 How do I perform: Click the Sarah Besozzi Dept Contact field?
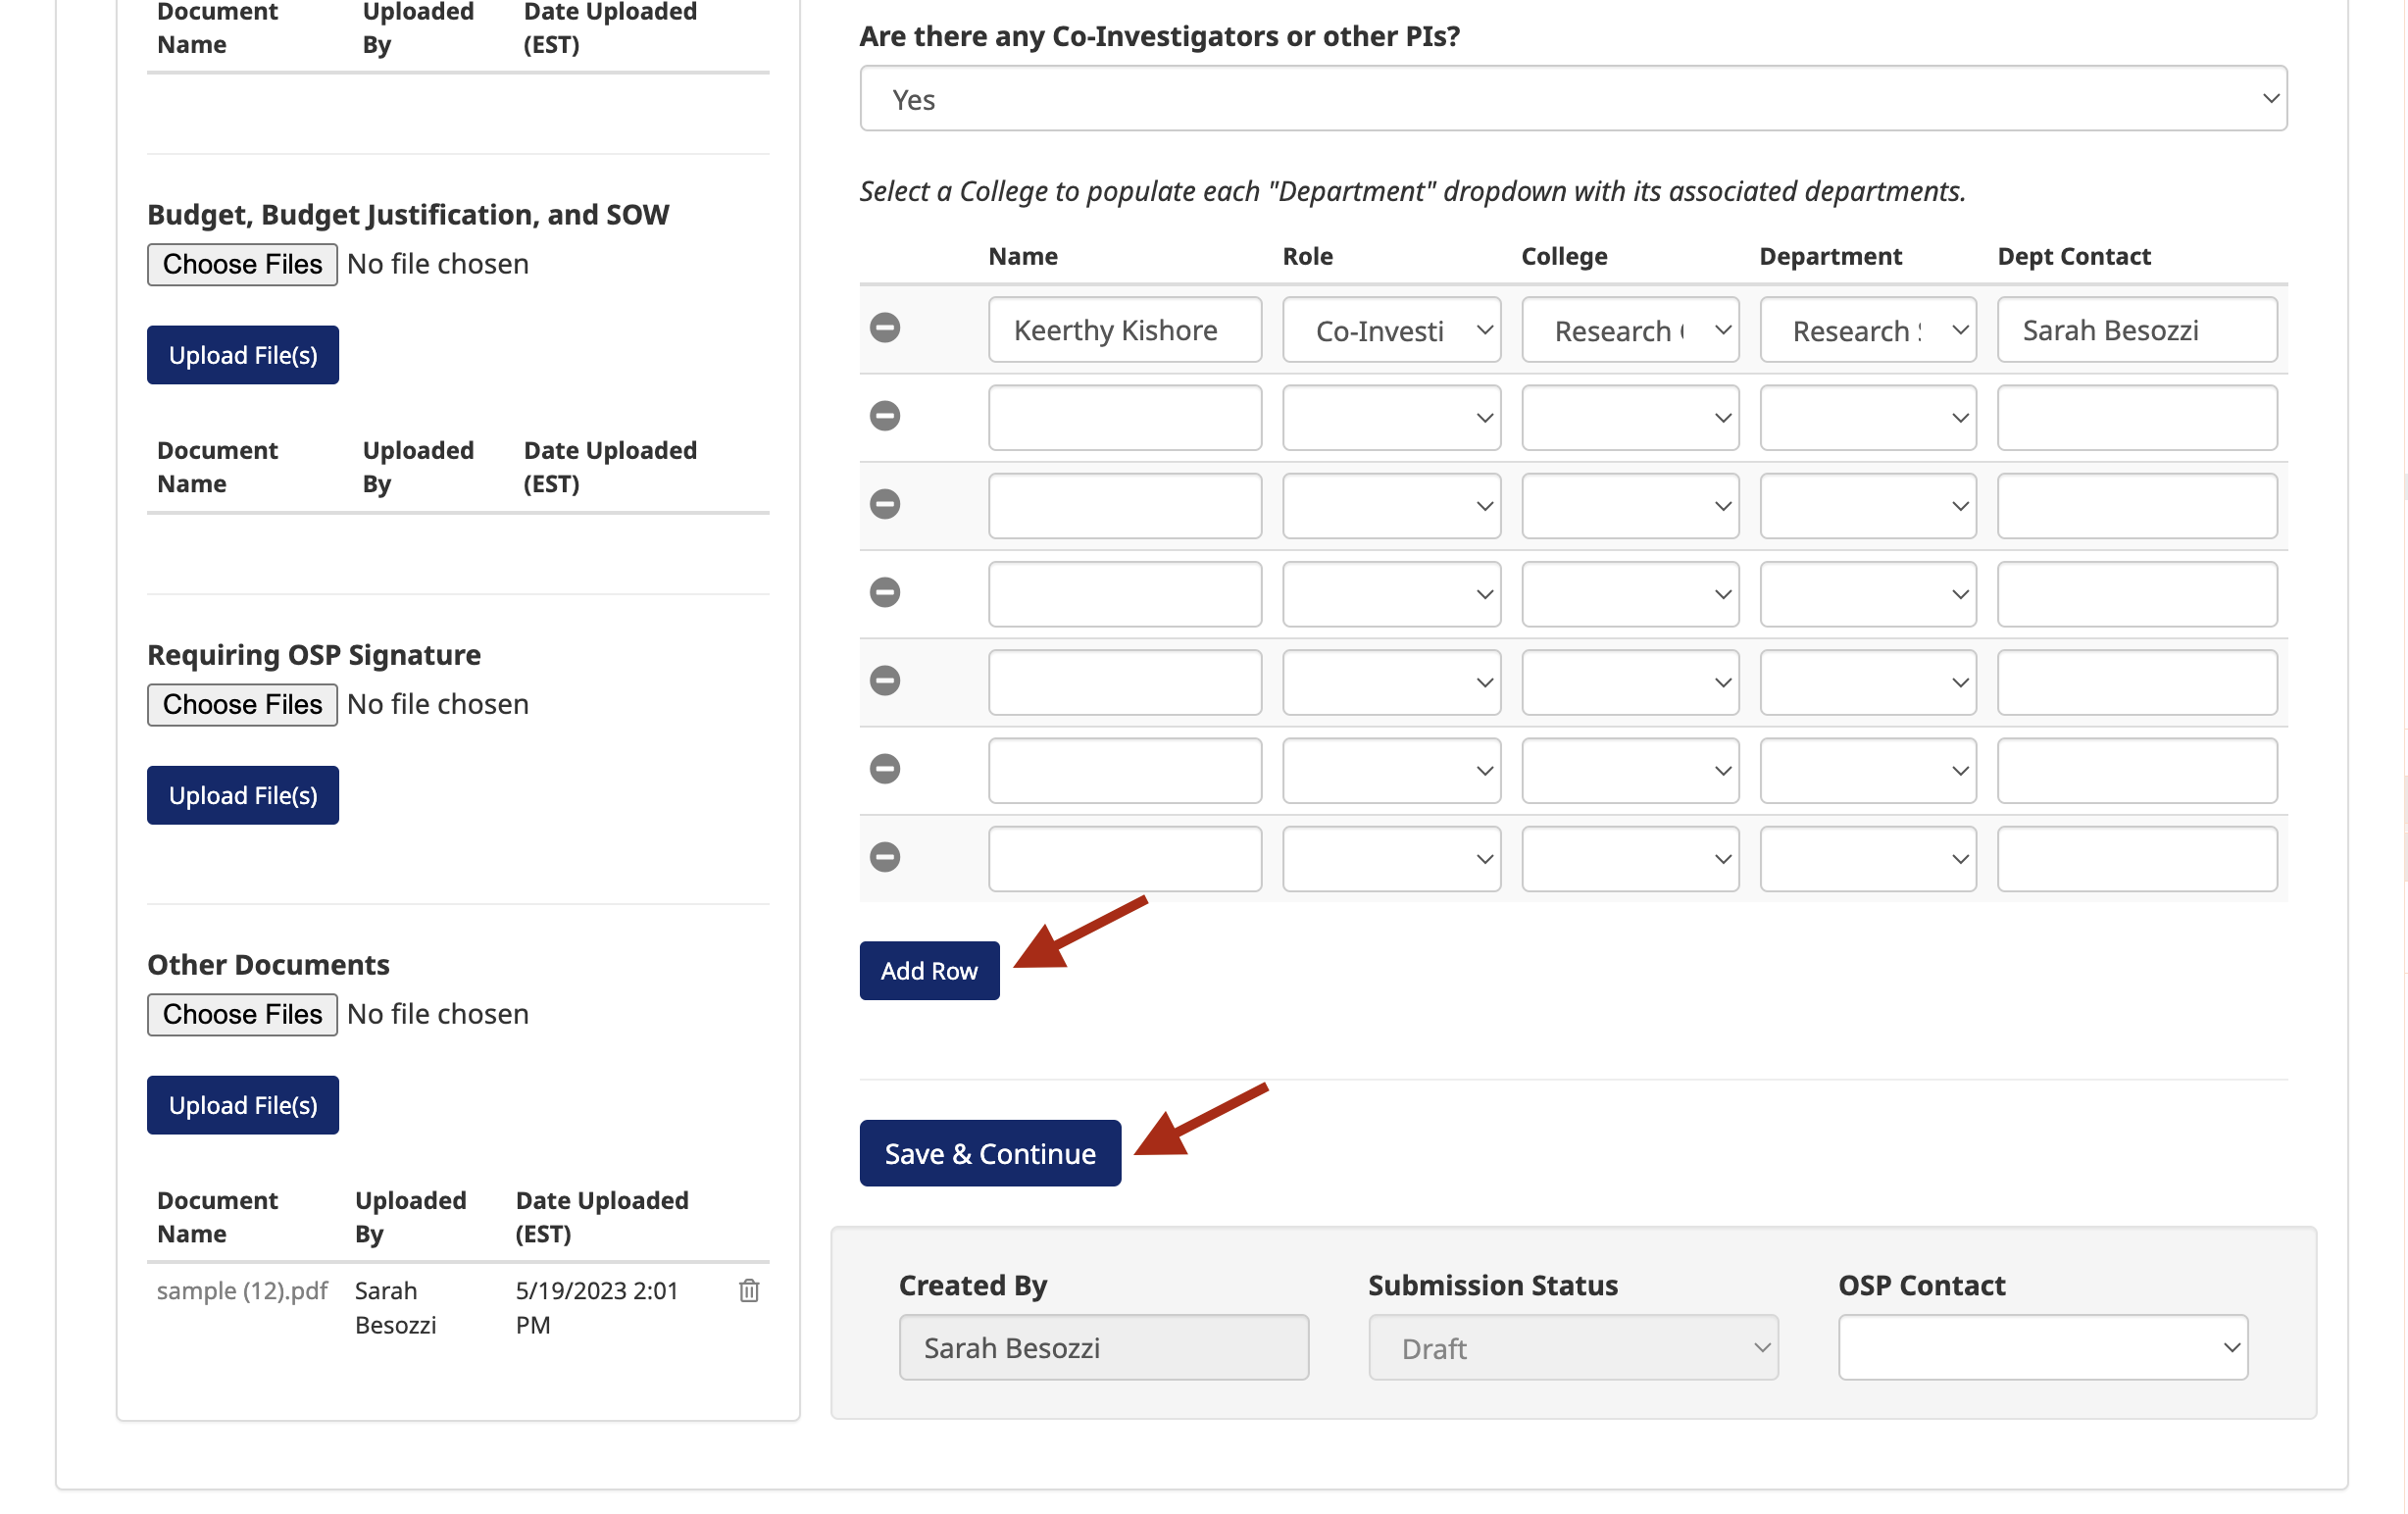click(x=2136, y=330)
